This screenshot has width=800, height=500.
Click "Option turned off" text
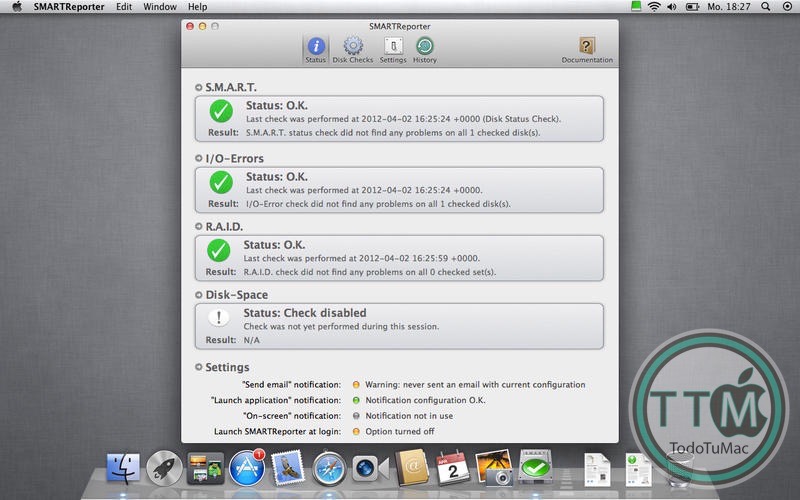(x=399, y=432)
